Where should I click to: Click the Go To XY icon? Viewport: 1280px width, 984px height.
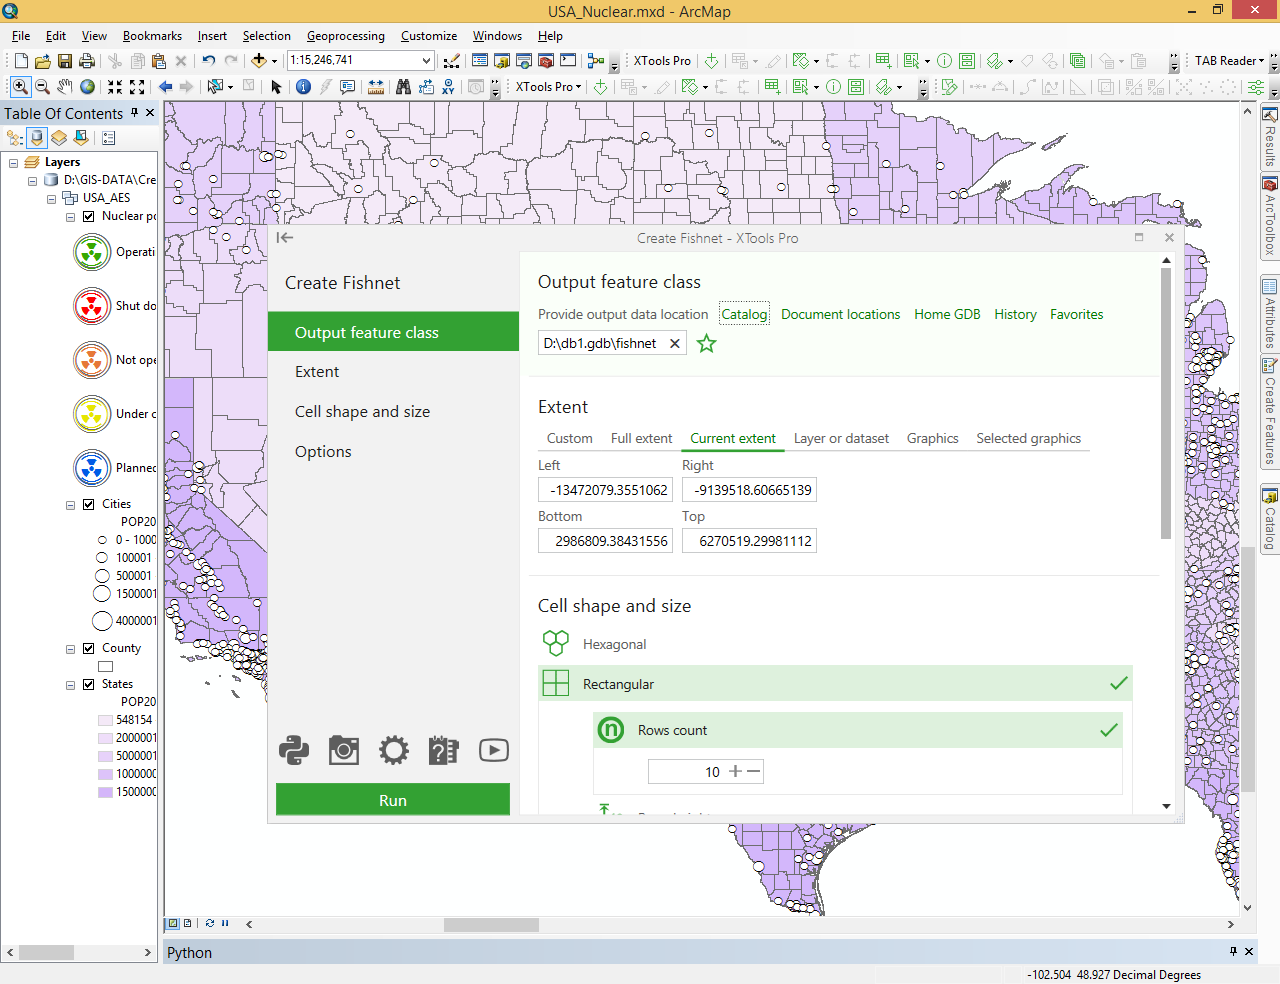click(x=448, y=87)
